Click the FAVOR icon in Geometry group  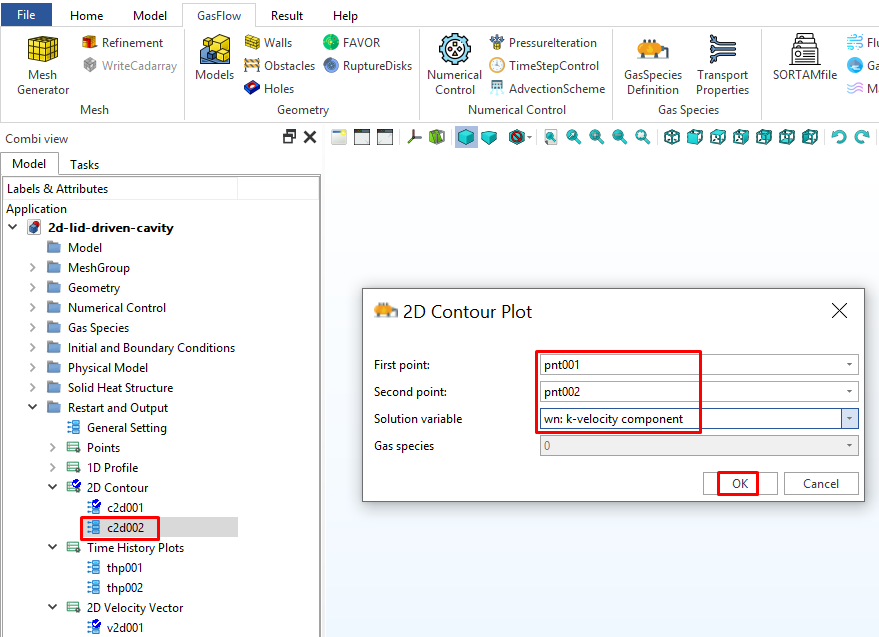(332, 43)
